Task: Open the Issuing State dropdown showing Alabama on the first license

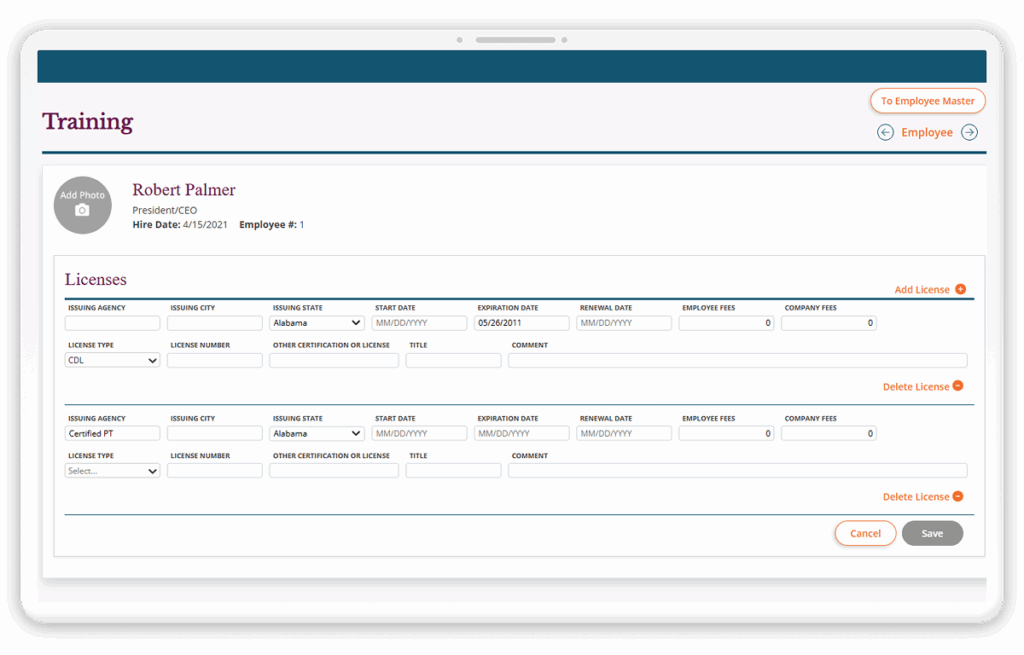Action: [316, 322]
